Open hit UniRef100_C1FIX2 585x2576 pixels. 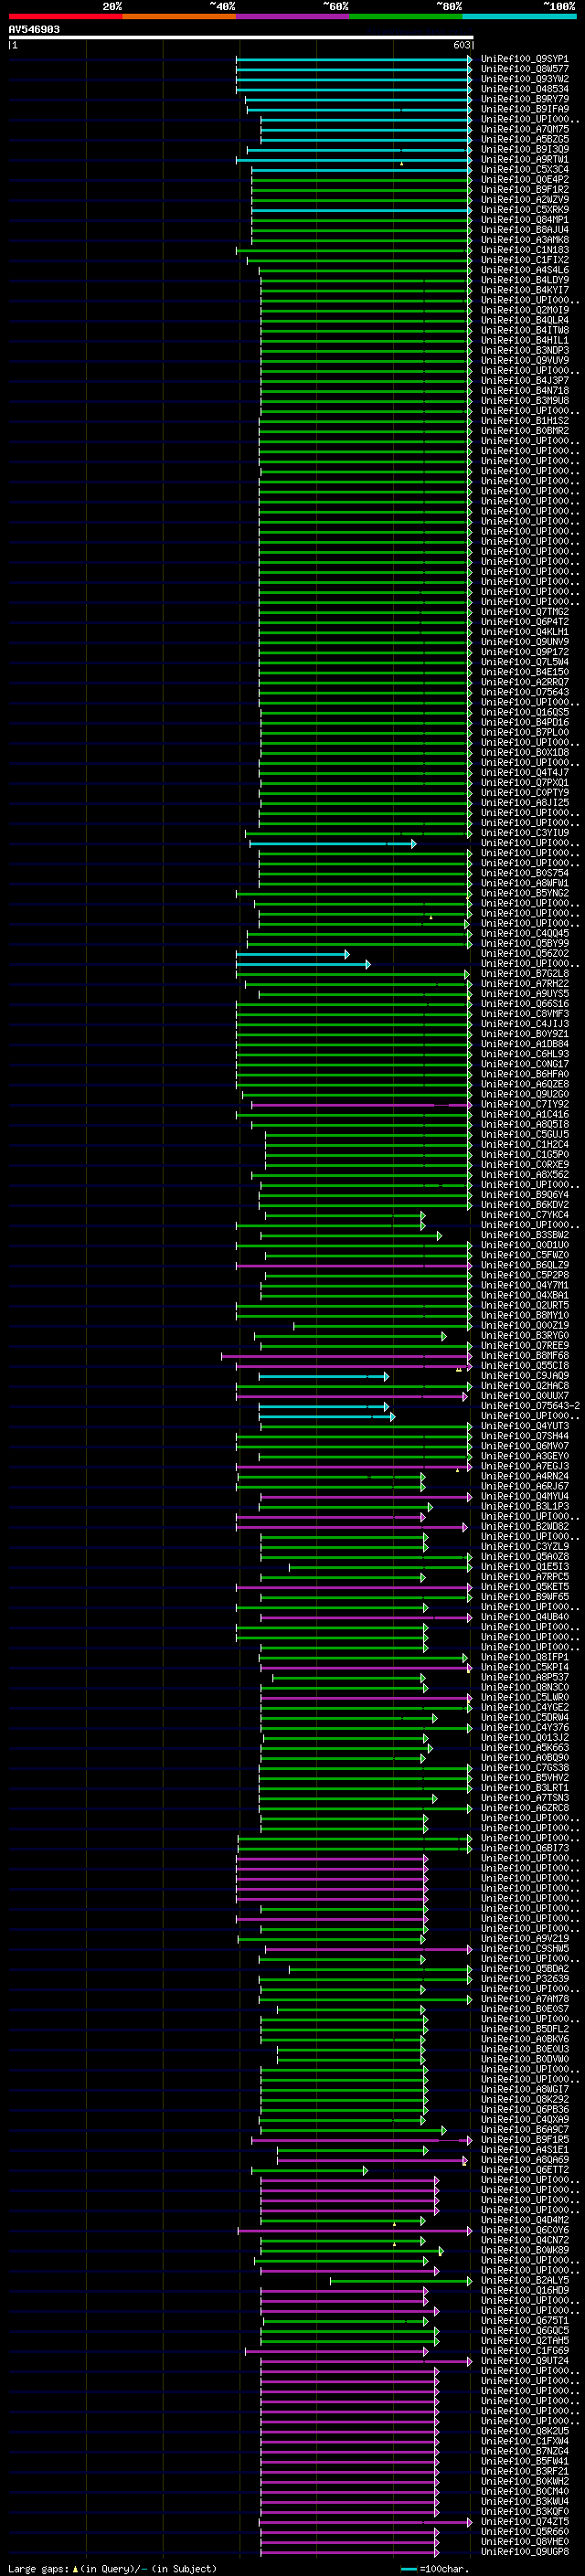(524, 260)
